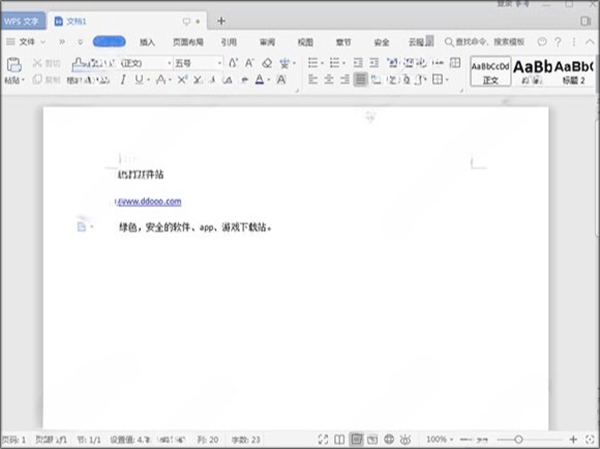Screen dimensions: 600x449
Task: Center-align the paragraph
Action: coord(328,80)
